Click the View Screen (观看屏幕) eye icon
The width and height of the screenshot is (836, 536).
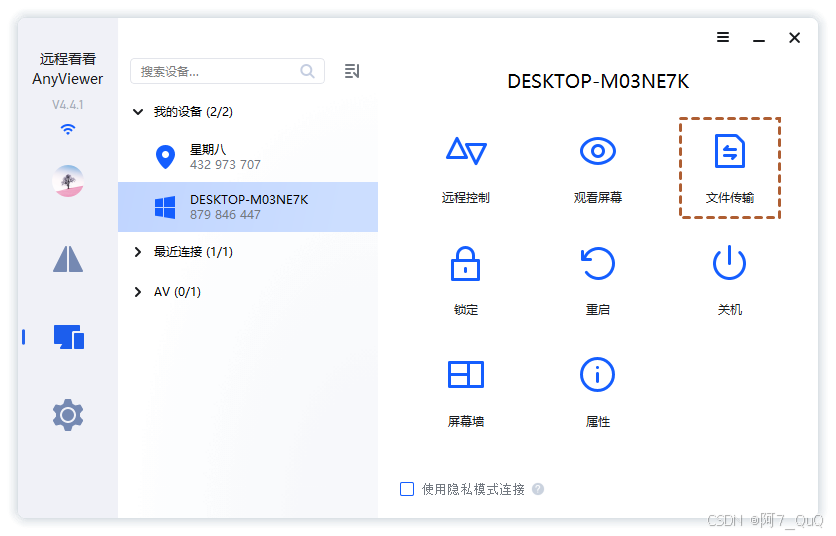tap(598, 151)
